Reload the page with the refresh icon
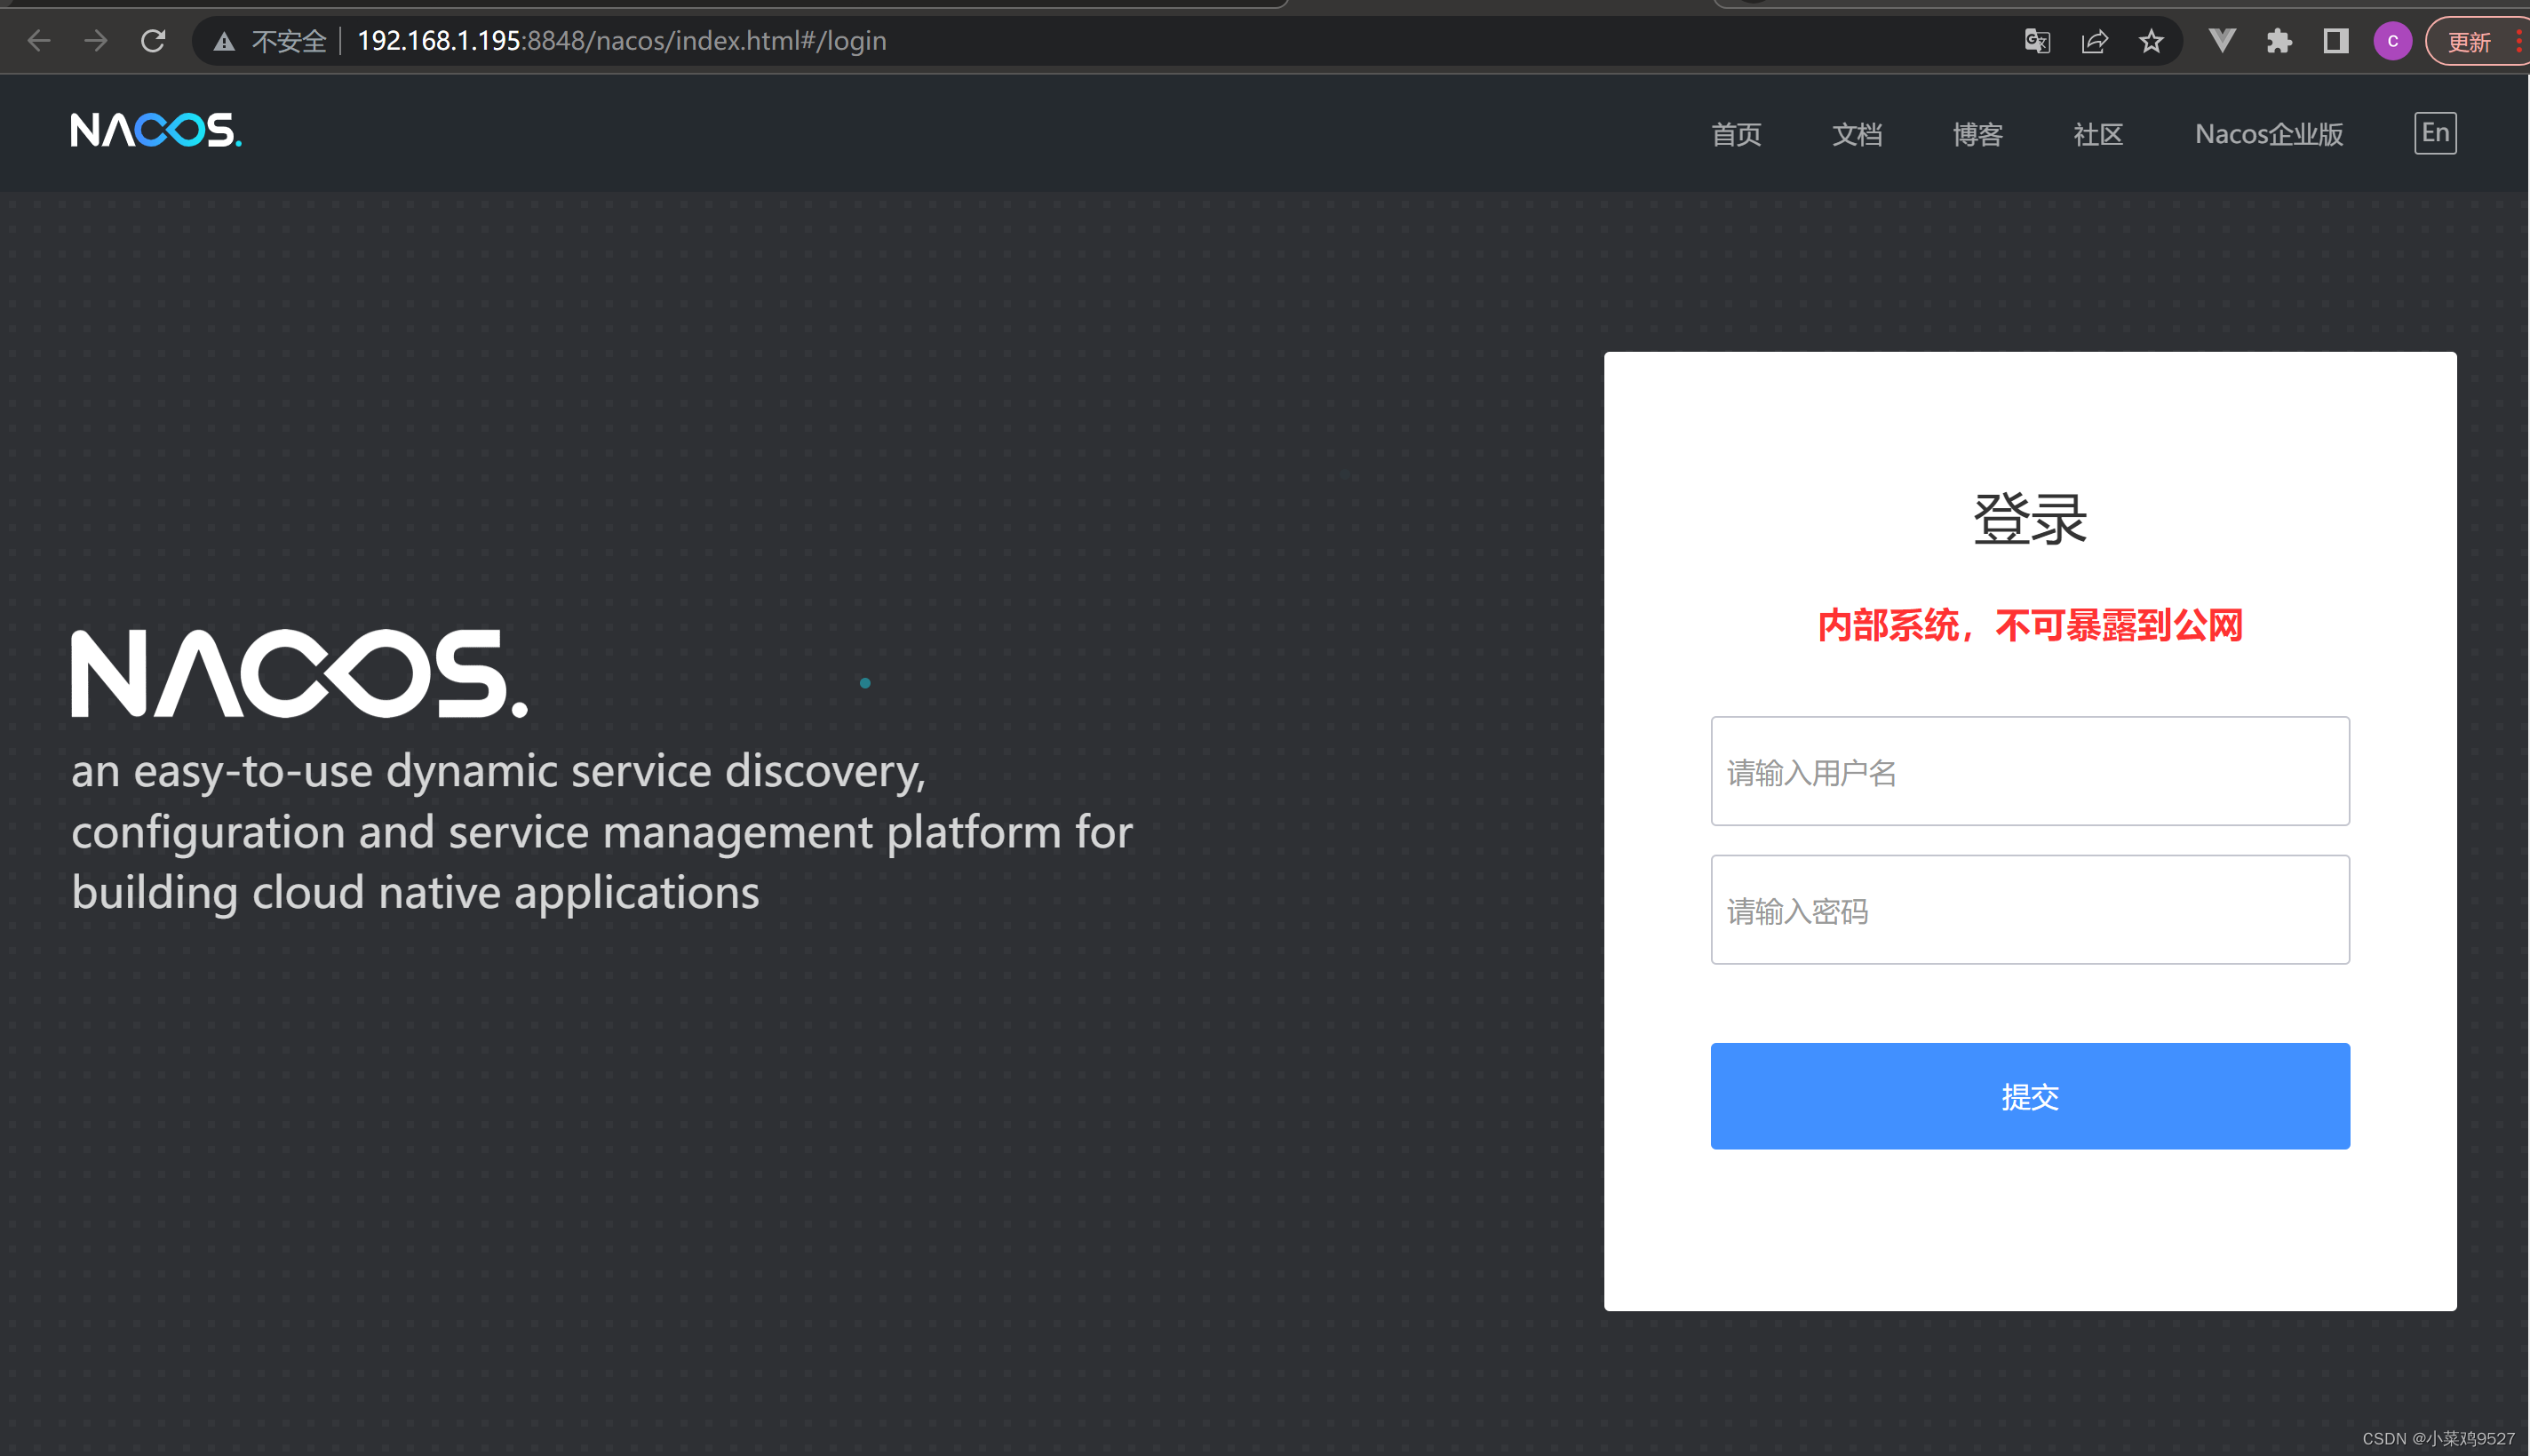This screenshot has height=1456, width=2530. [x=153, y=41]
